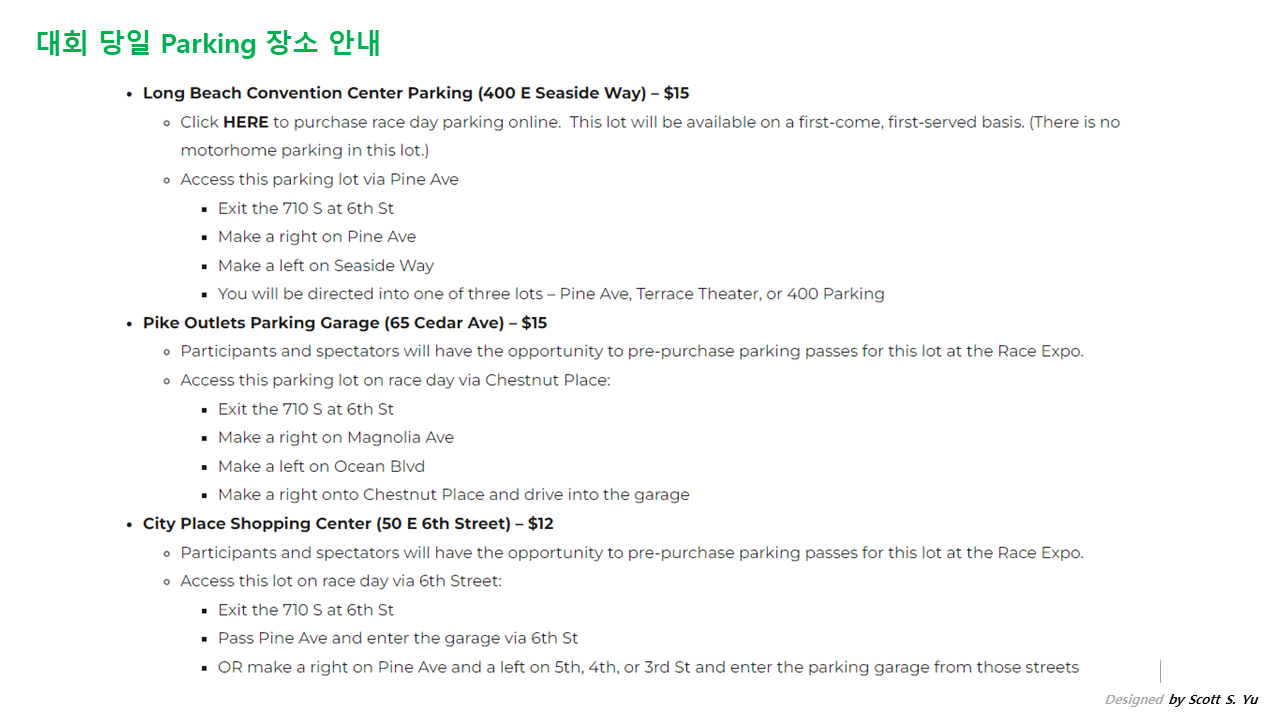Click the 'motorhome parking in this lot' text line
The image size is (1280, 720).
304,150
